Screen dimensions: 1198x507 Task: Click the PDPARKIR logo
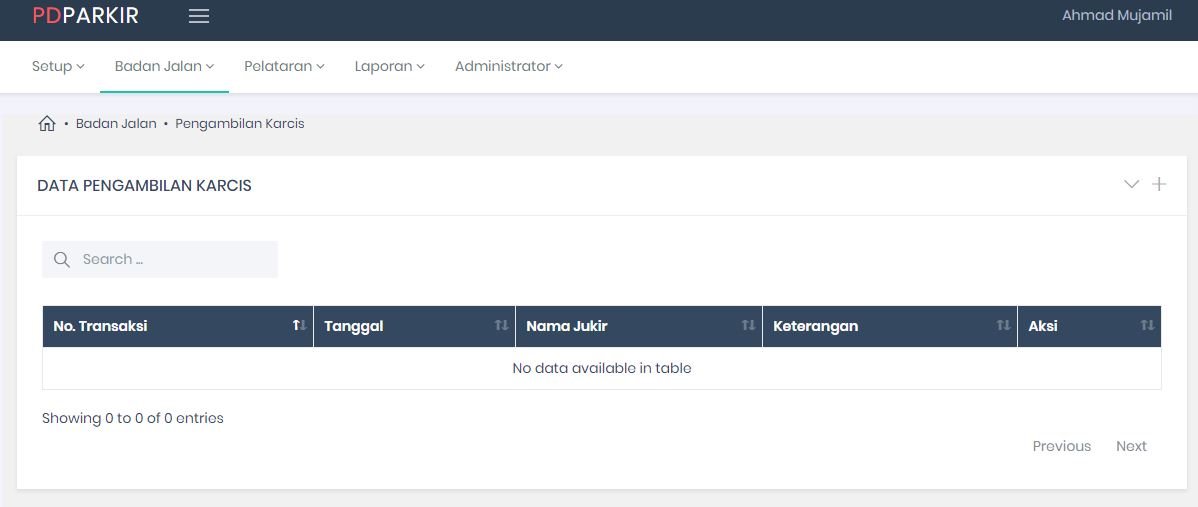point(86,16)
